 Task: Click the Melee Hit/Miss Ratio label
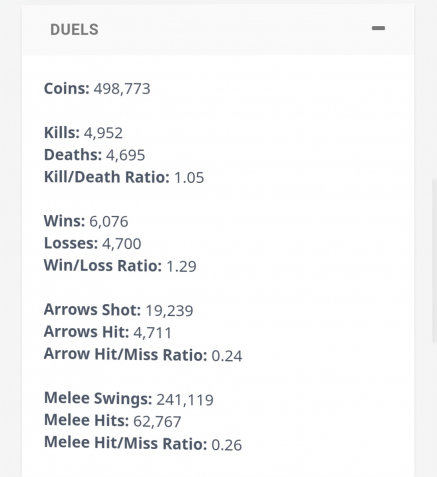(x=126, y=443)
